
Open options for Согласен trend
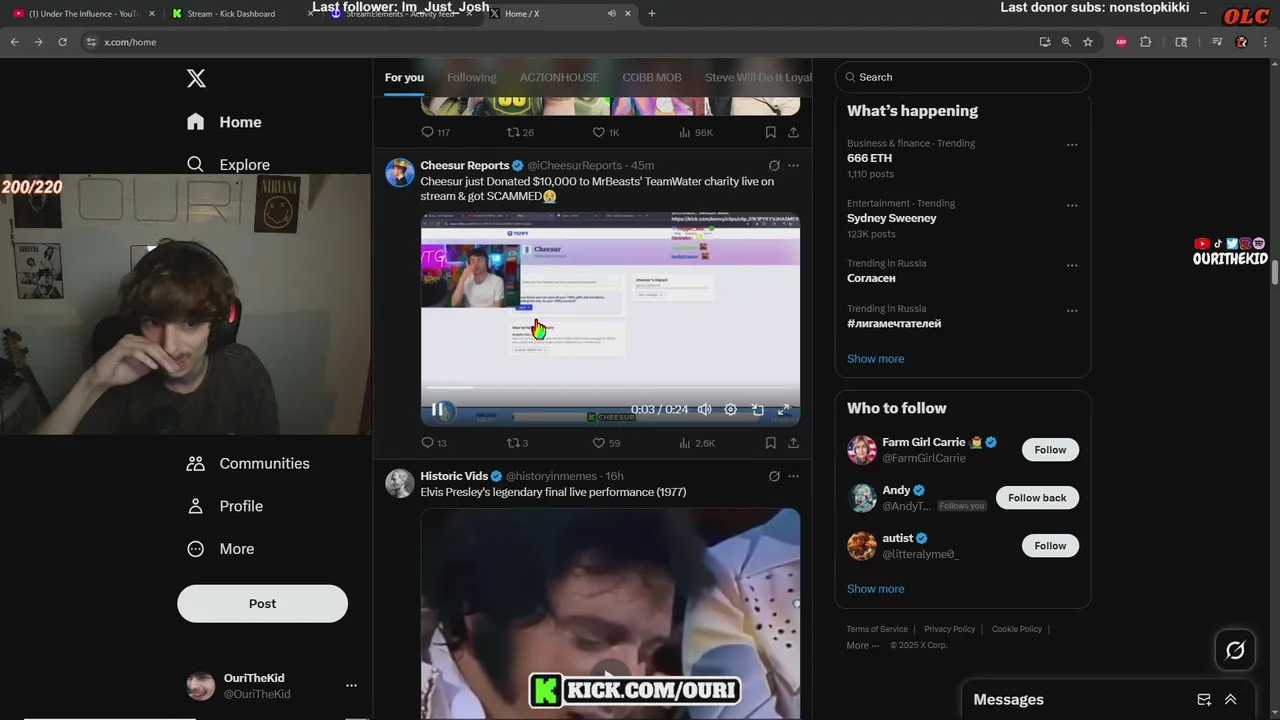(x=1072, y=265)
